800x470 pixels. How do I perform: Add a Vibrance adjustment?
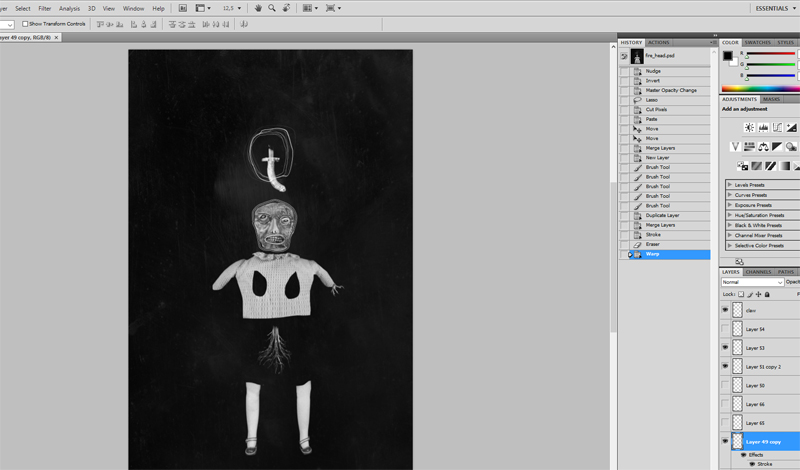point(735,147)
